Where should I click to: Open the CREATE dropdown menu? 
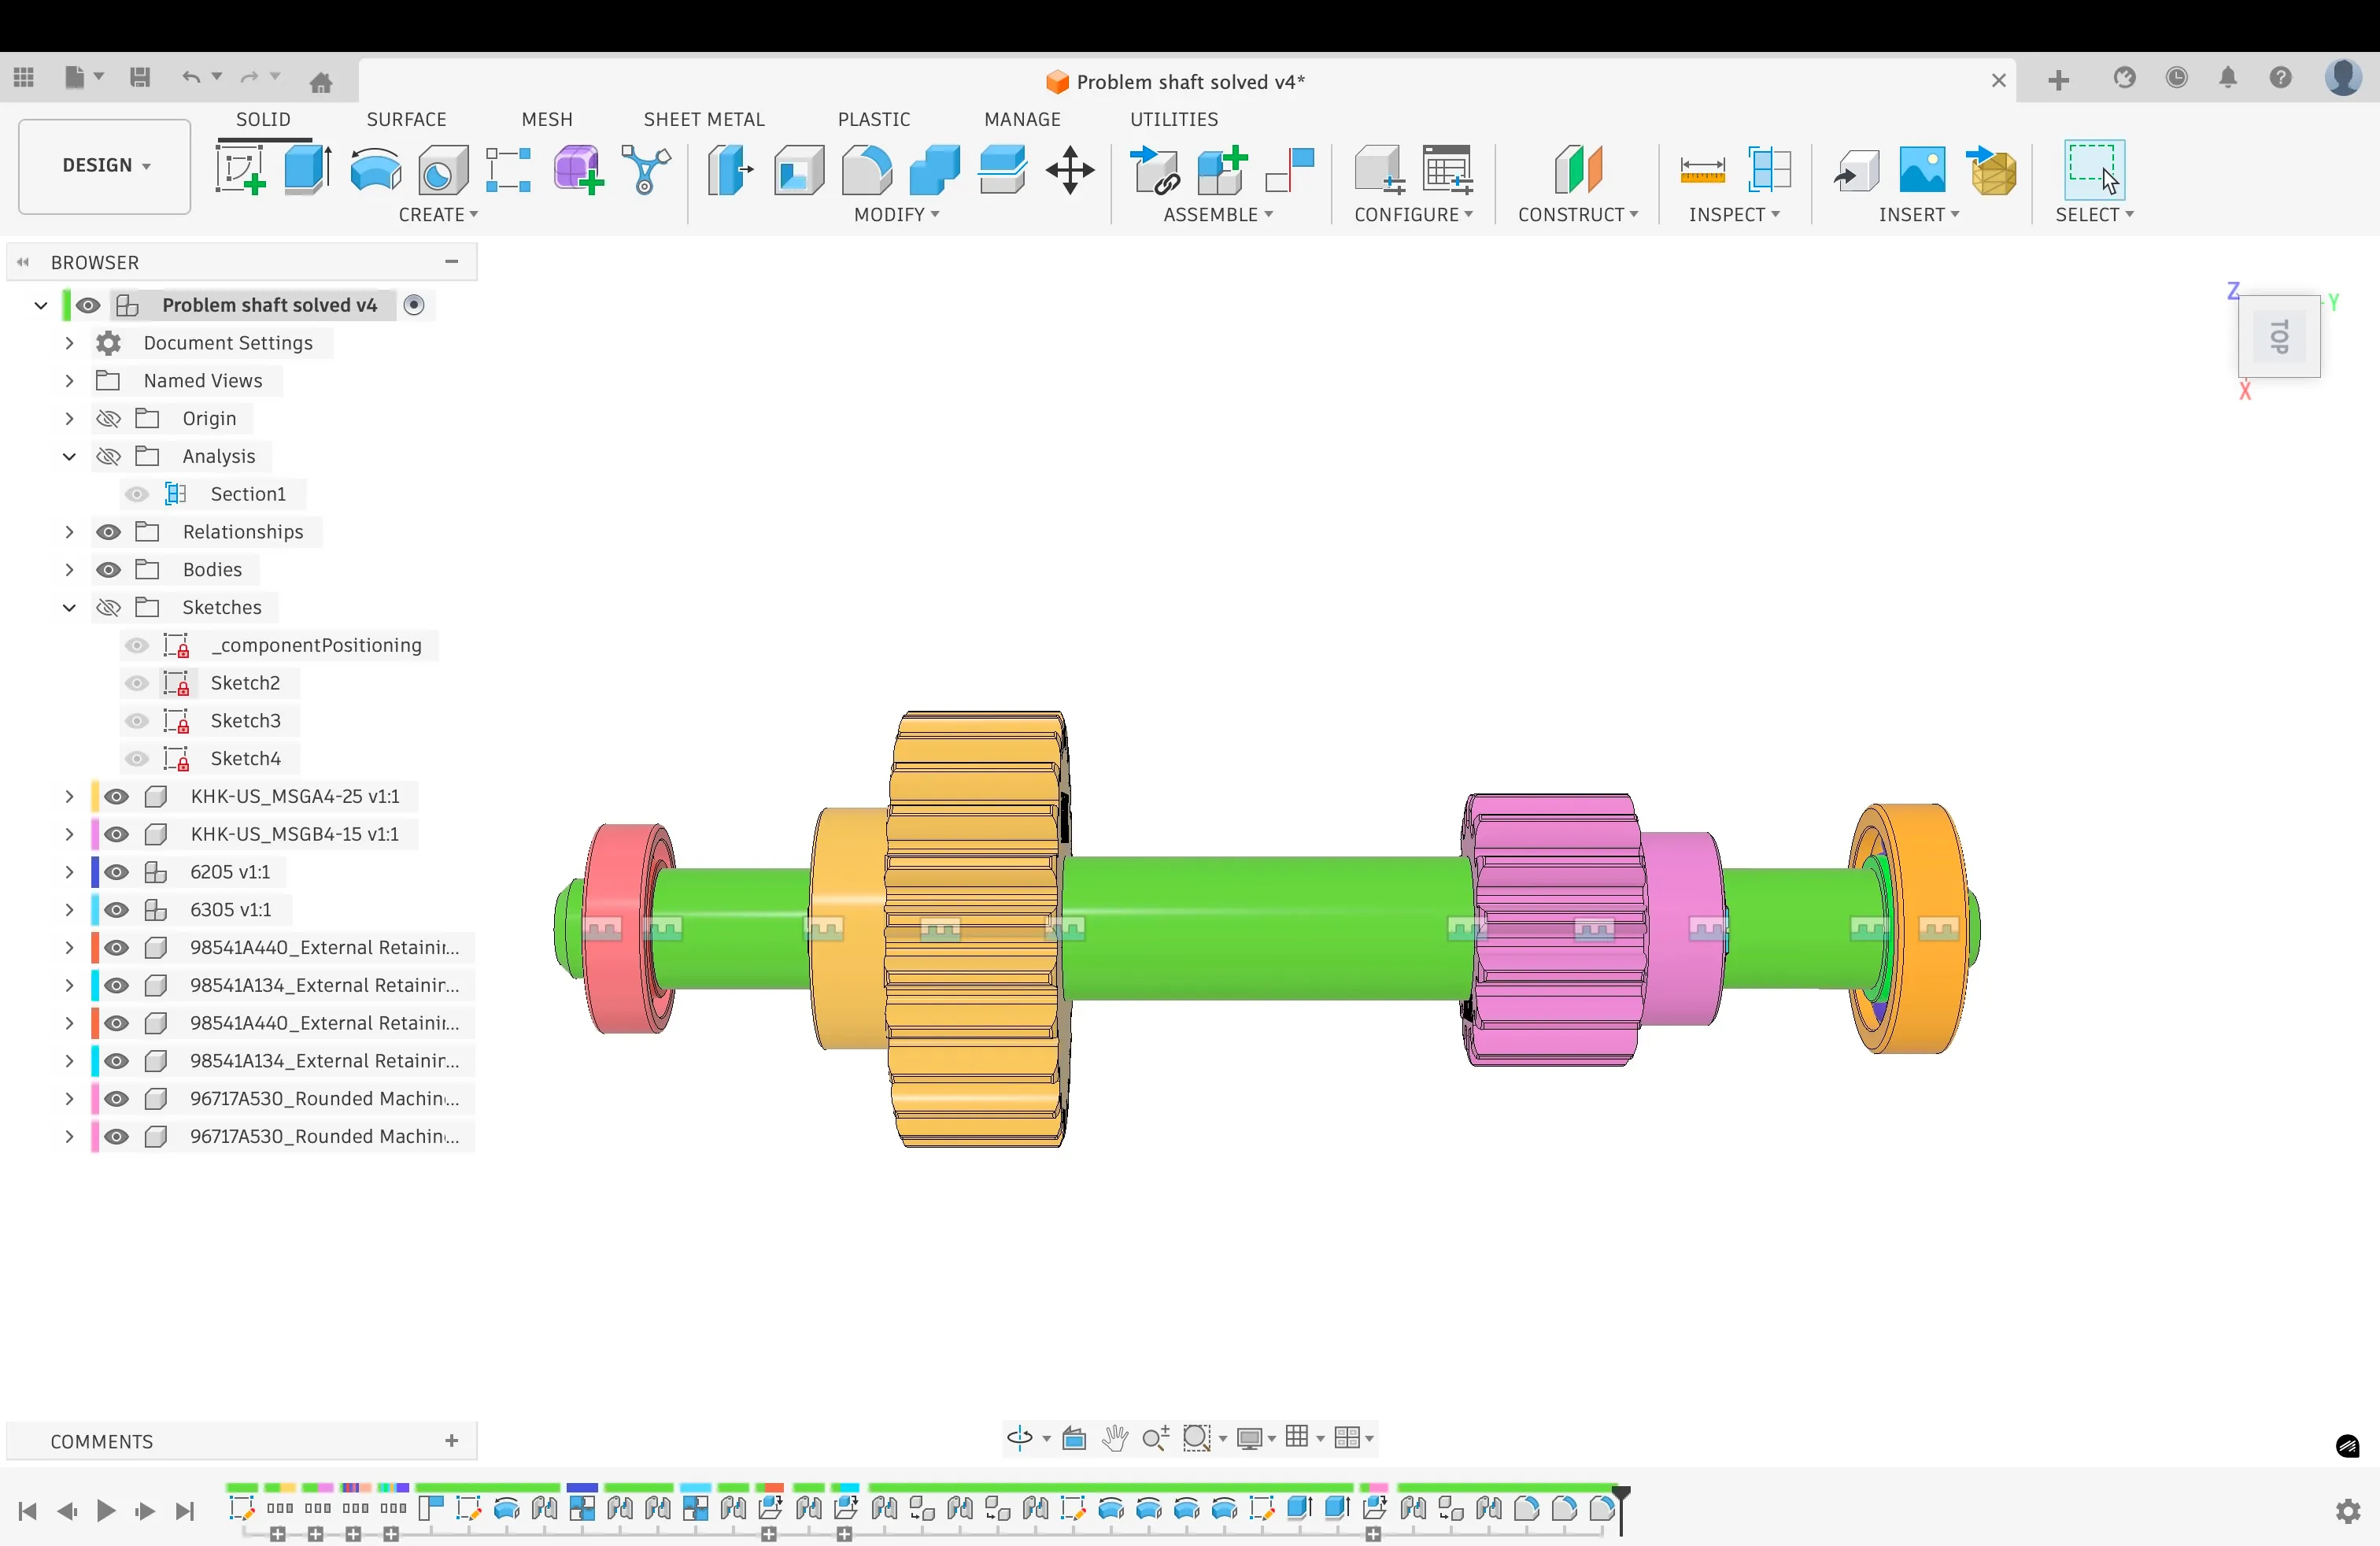[438, 215]
